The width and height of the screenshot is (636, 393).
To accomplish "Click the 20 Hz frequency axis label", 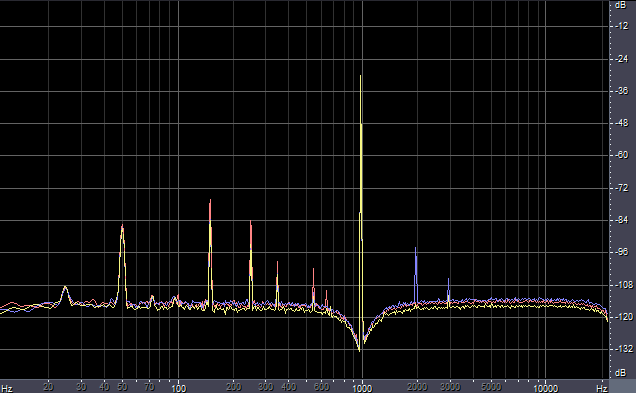I will click(x=48, y=387).
